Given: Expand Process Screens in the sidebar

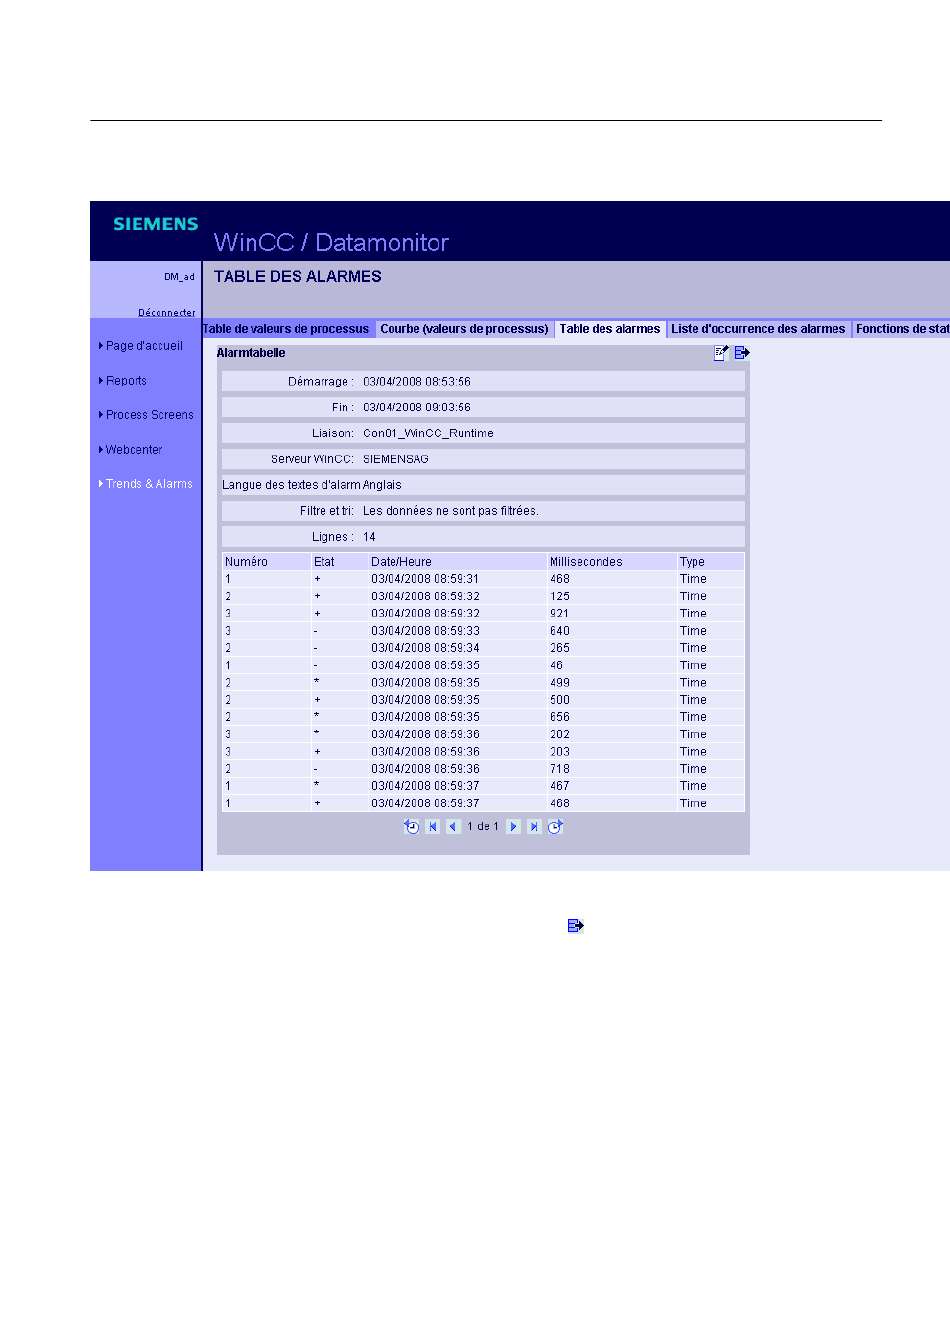Looking at the screenshot, I should pos(150,415).
